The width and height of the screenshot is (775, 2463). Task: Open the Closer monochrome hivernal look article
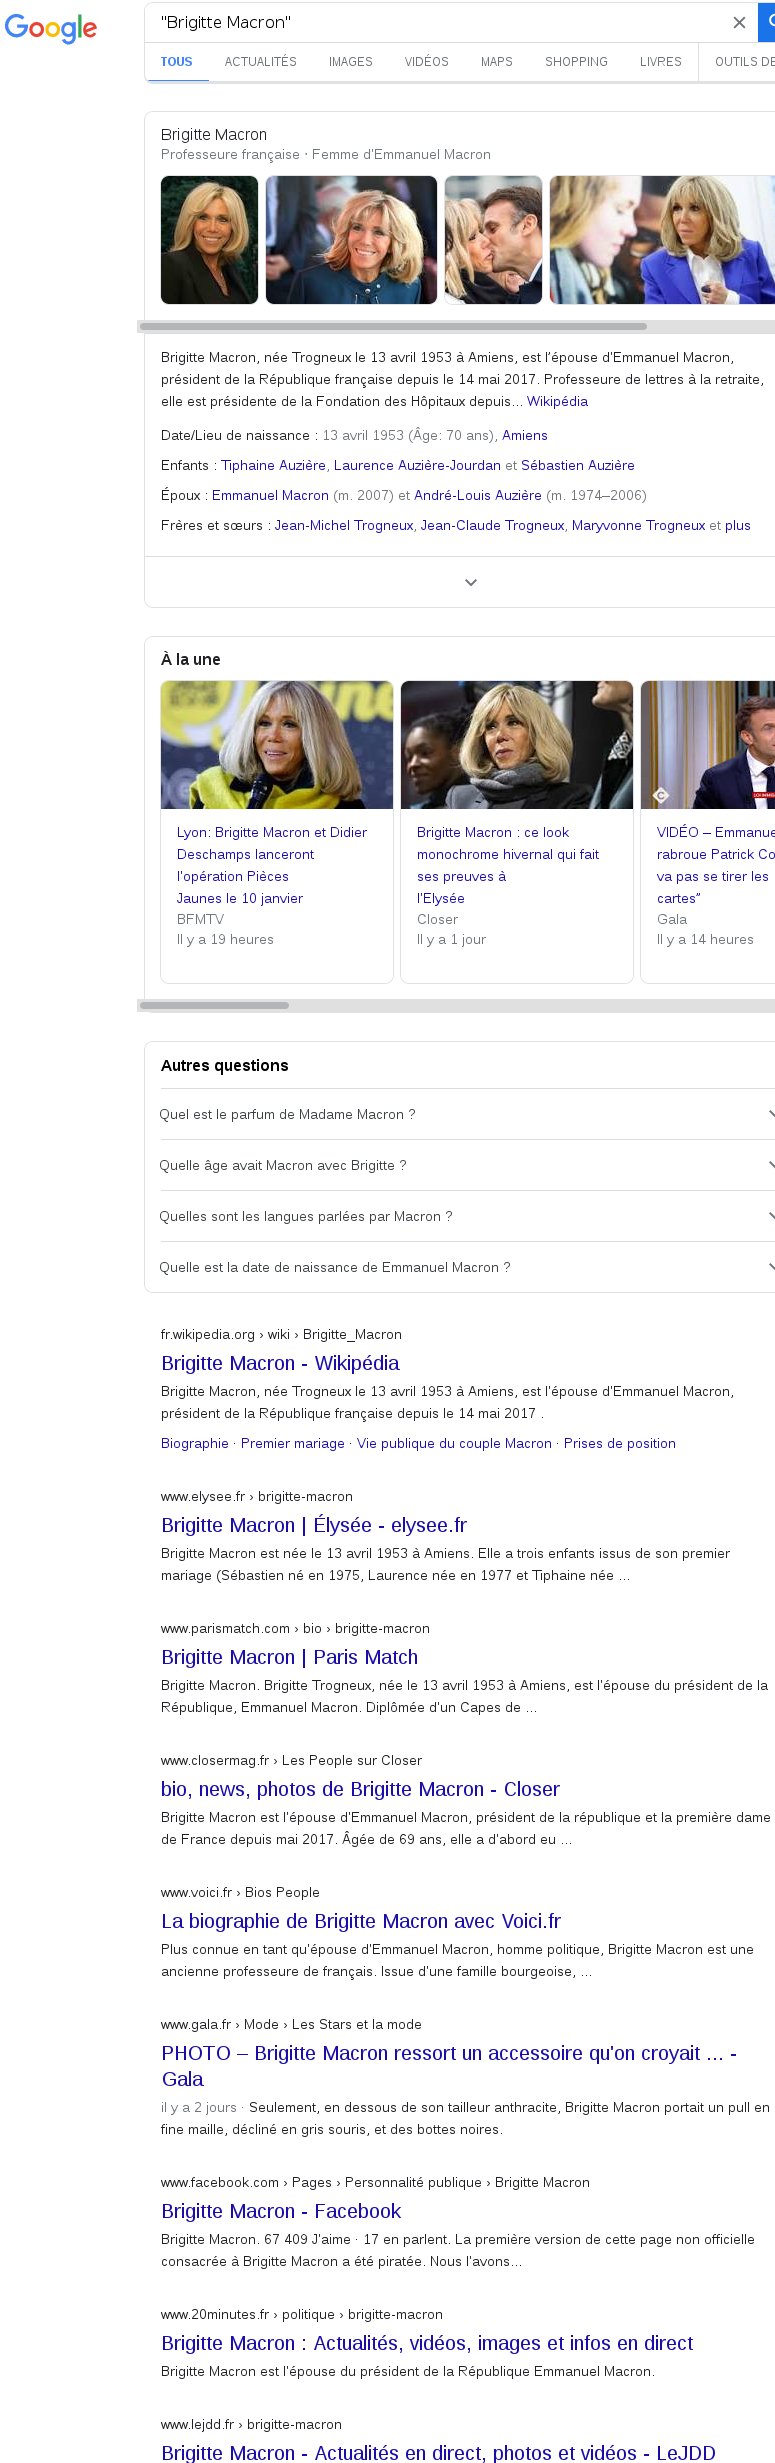click(x=508, y=865)
